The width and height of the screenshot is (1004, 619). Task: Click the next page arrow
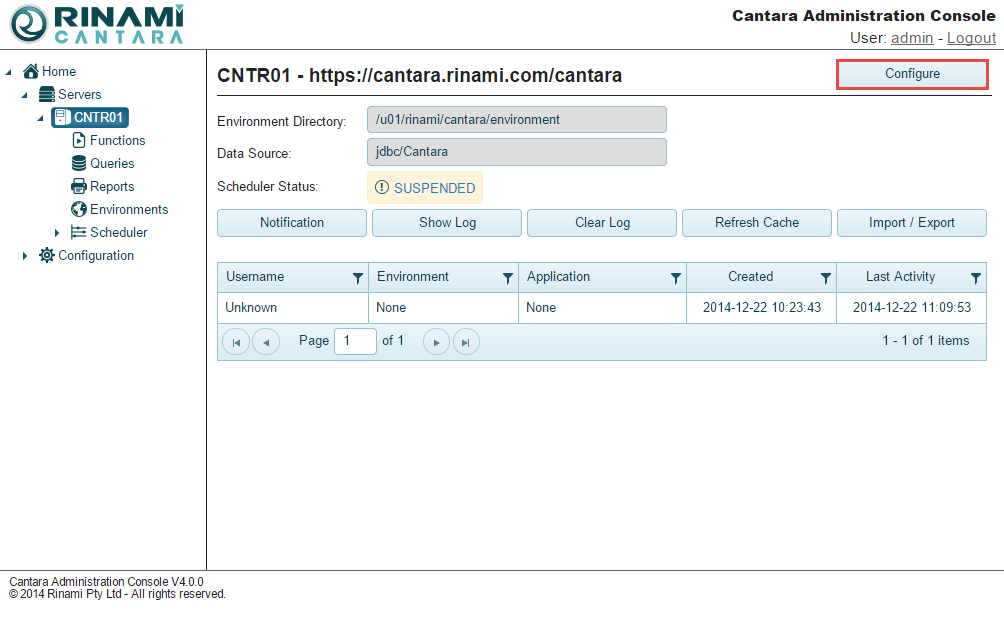point(436,342)
